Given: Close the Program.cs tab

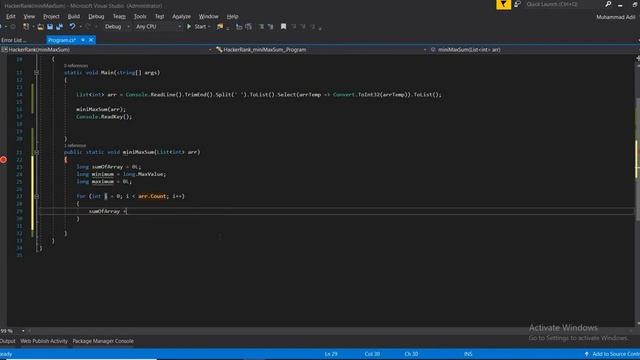Looking at the screenshot, I should [91, 40].
